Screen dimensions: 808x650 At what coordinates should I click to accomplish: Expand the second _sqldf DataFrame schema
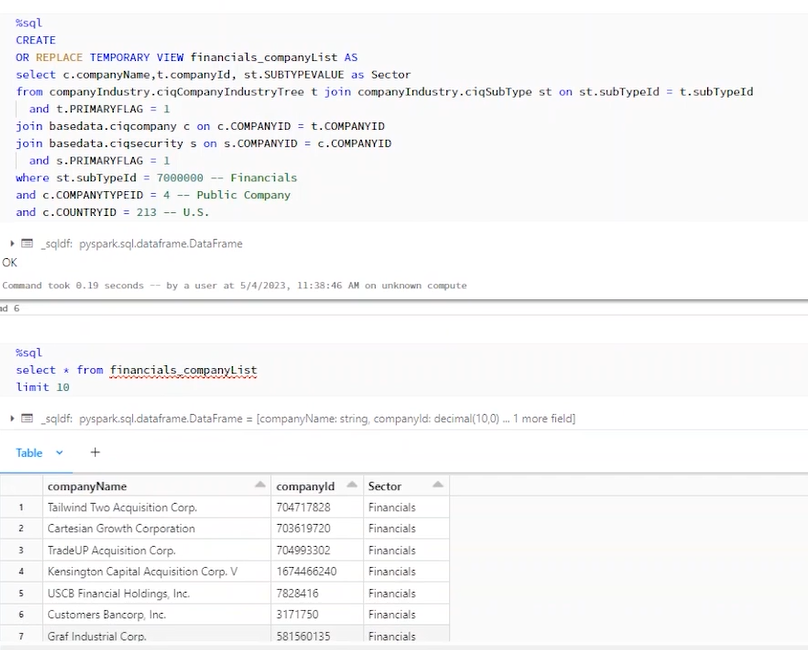[12, 419]
